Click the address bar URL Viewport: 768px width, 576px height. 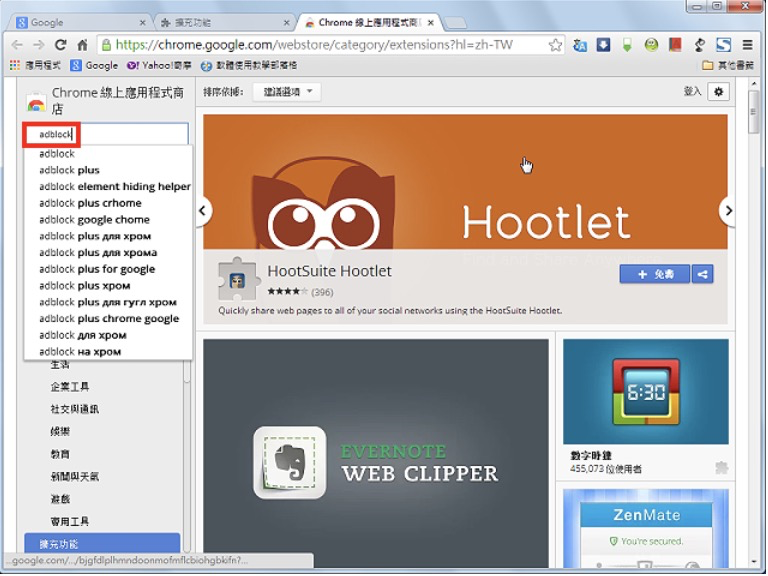coord(313,45)
